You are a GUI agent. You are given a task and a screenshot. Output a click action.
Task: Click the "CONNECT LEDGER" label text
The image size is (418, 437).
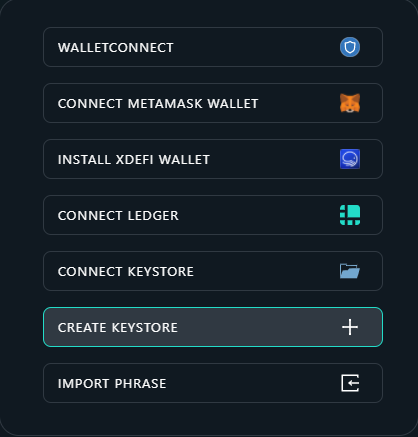point(118,216)
